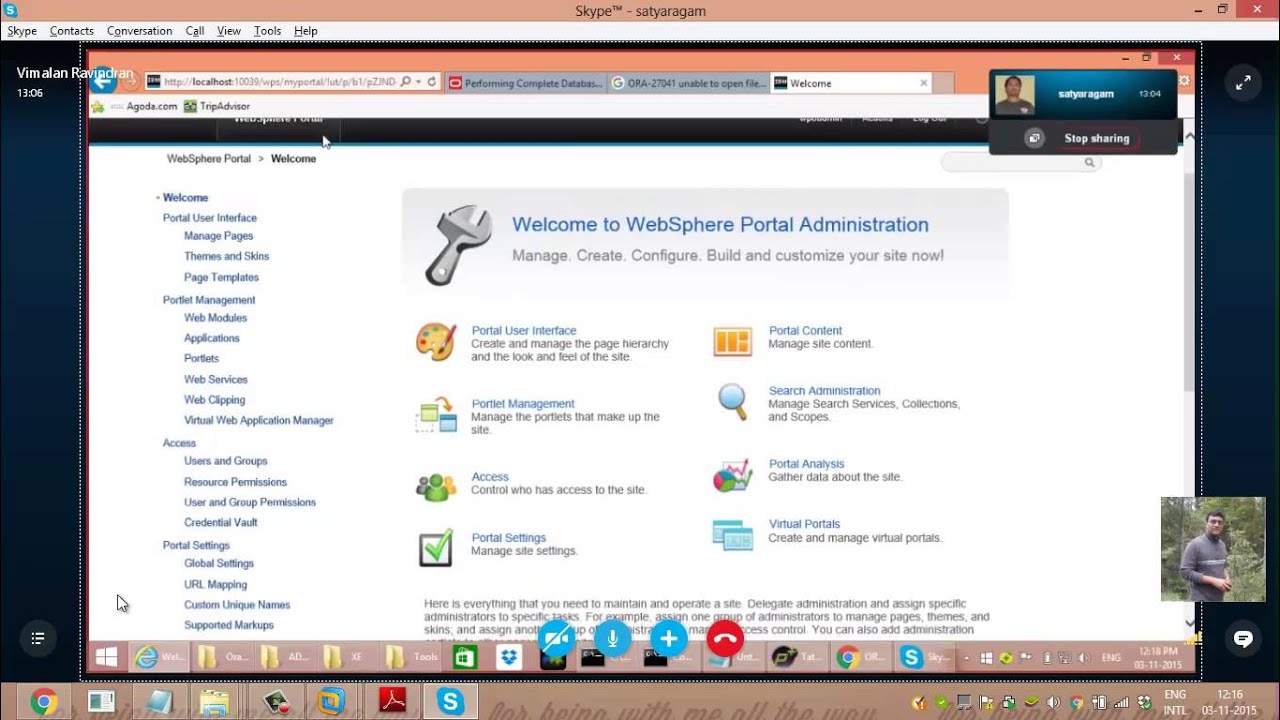Refresh the page with reload icon

click(x=432, y=82)
